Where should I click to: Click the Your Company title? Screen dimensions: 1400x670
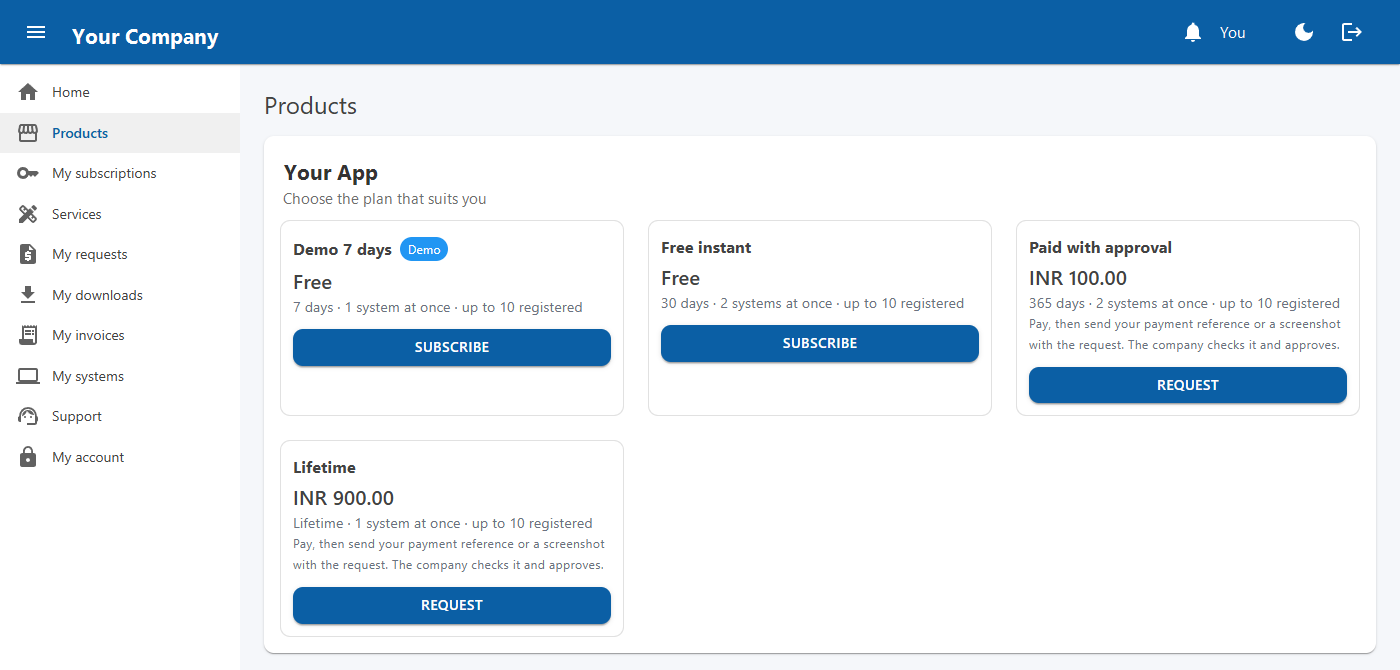tap(145, 37)
